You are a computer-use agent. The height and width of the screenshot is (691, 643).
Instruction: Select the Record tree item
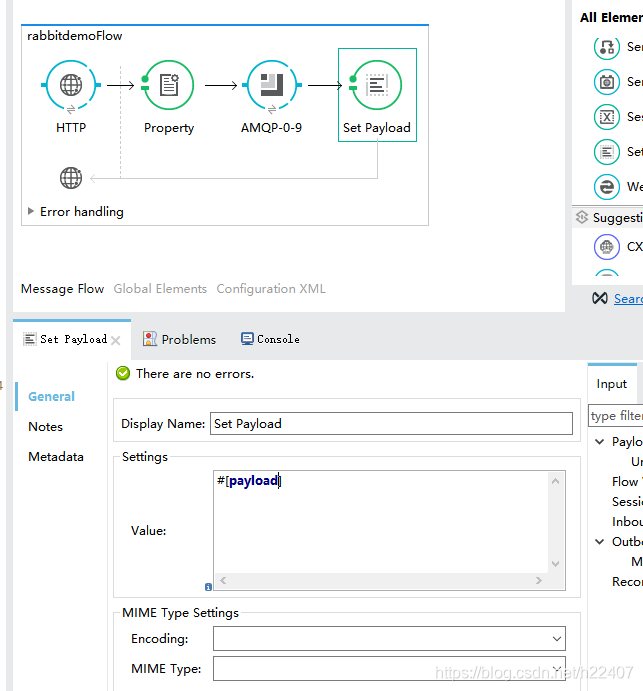click(x=628, y=582)
